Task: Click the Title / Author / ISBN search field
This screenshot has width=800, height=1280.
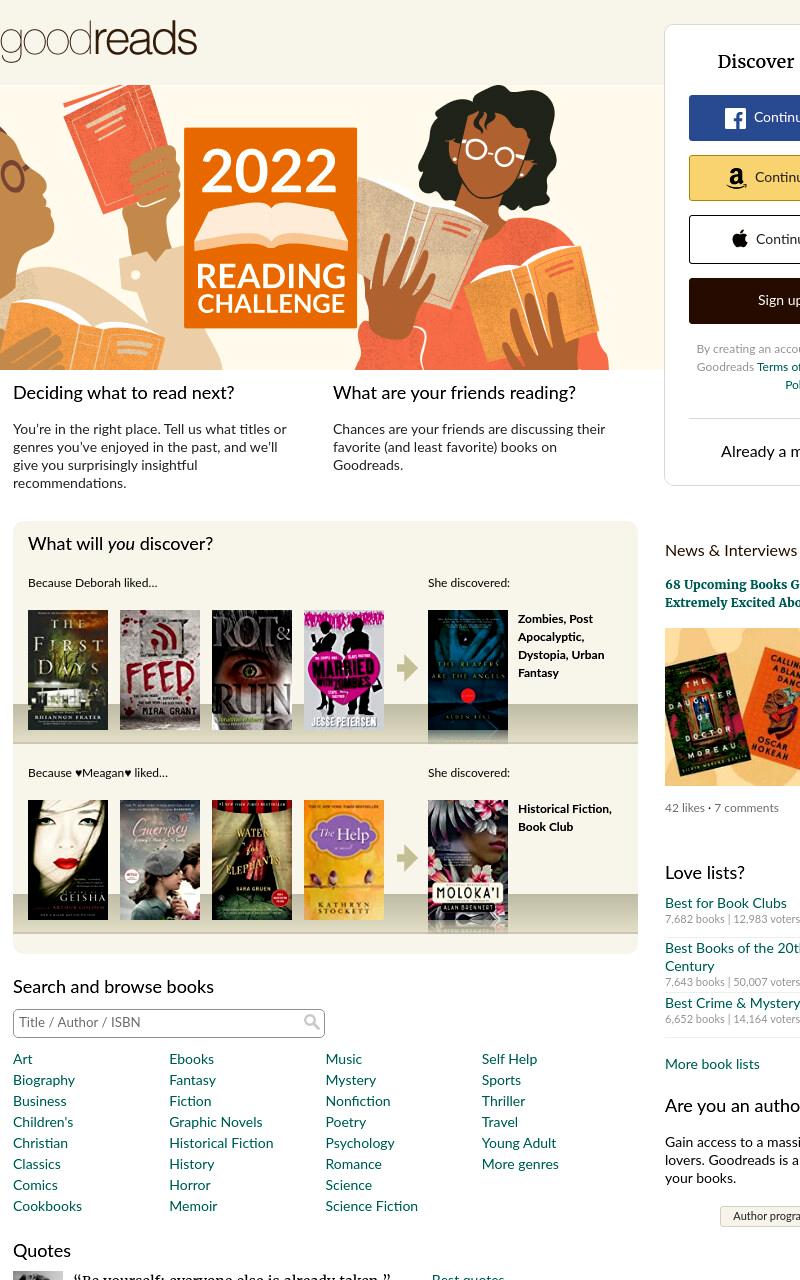Action: coord(169,1023)
